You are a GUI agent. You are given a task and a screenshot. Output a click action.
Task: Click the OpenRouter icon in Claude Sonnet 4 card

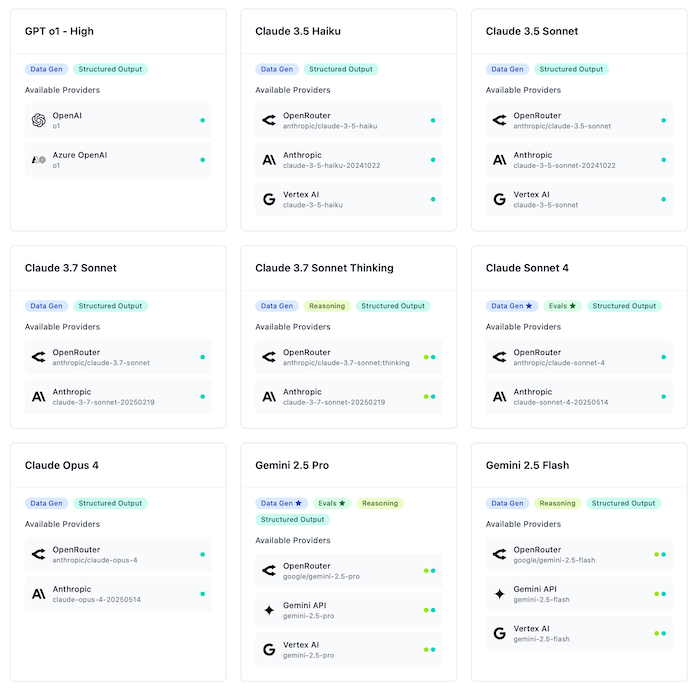coord(499,356)
